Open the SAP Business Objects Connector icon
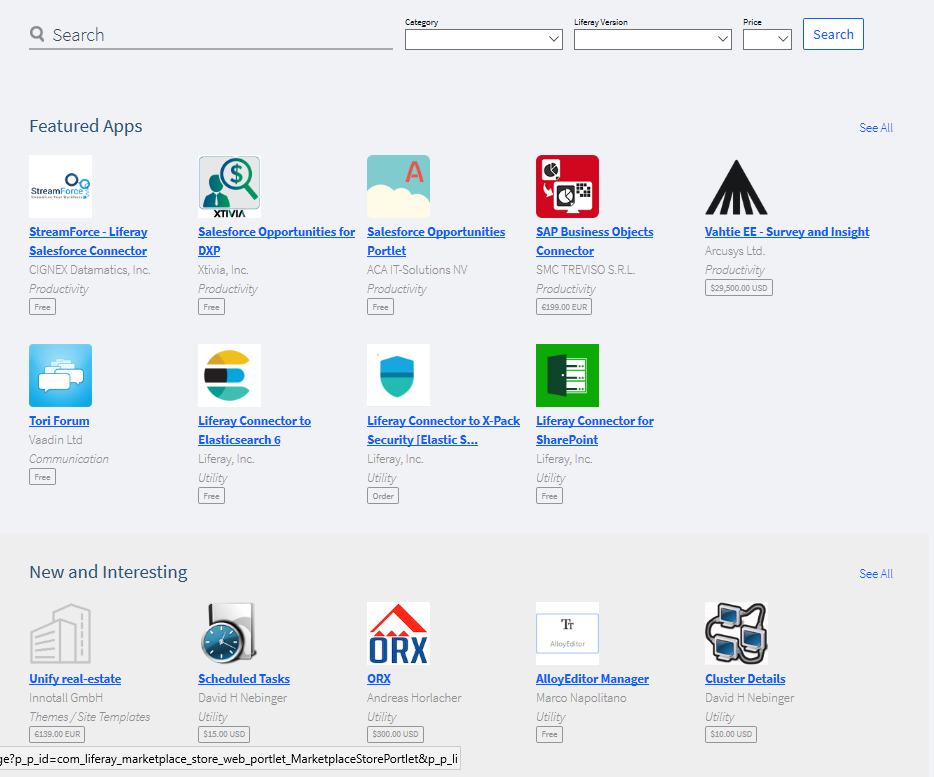 pos(568,187)
